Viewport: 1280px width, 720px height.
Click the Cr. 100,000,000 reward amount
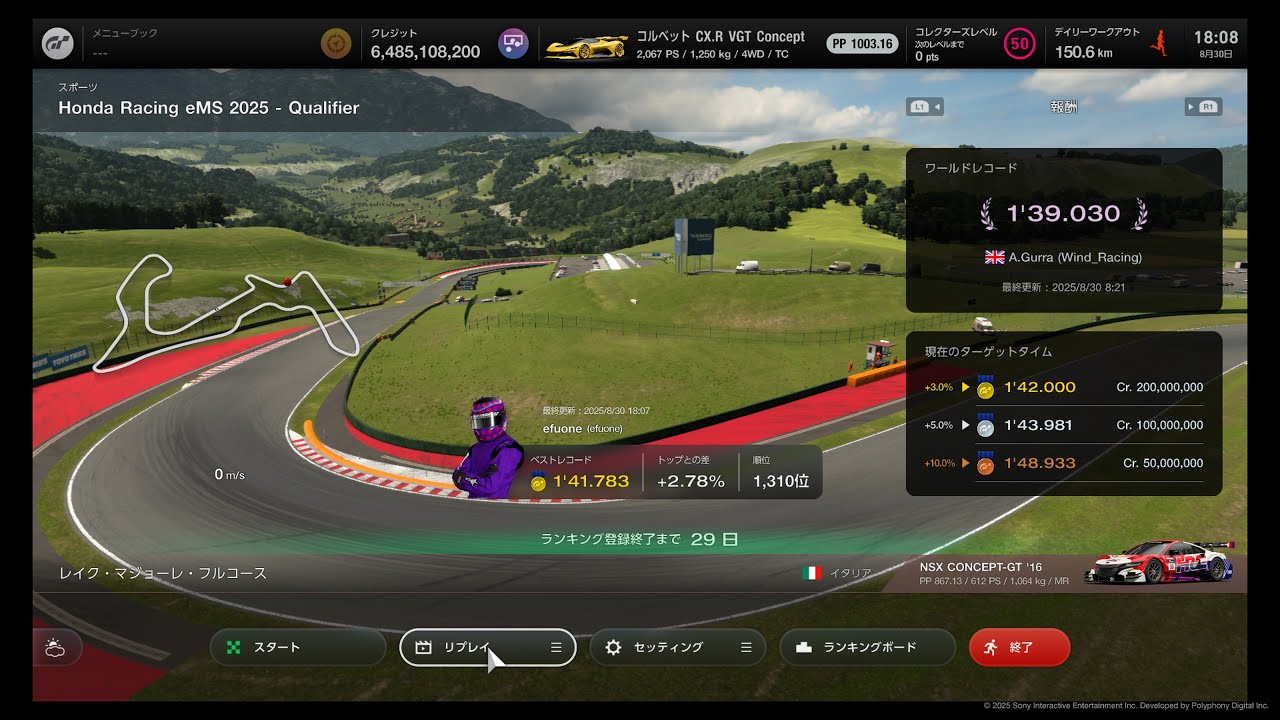(x=1160, y=425)
